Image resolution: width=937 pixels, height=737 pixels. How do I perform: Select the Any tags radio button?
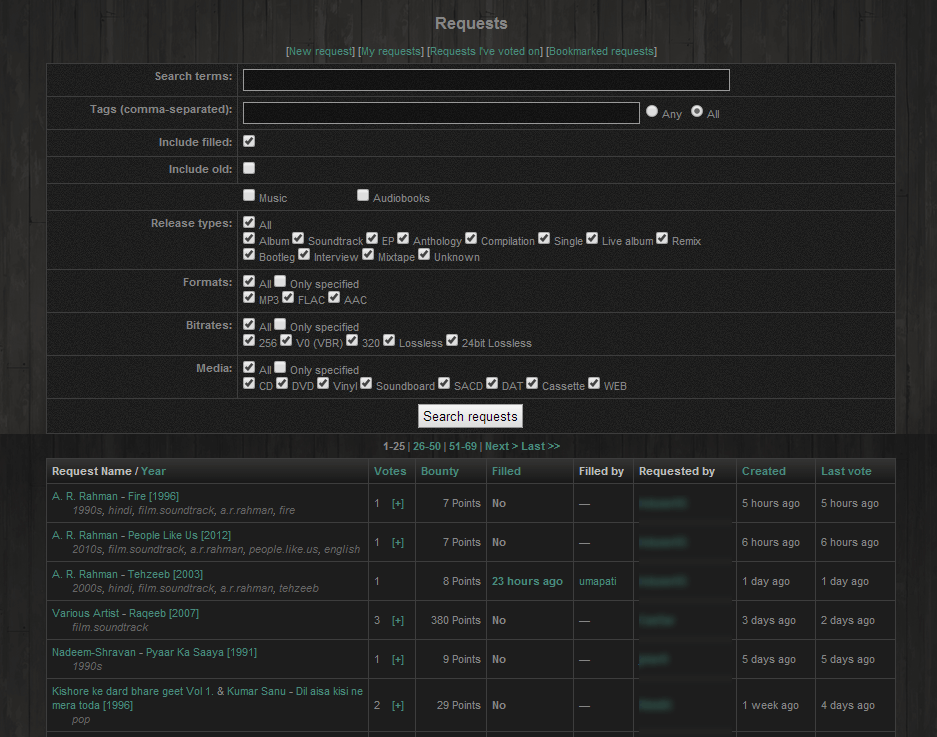[x=652, y=111]
